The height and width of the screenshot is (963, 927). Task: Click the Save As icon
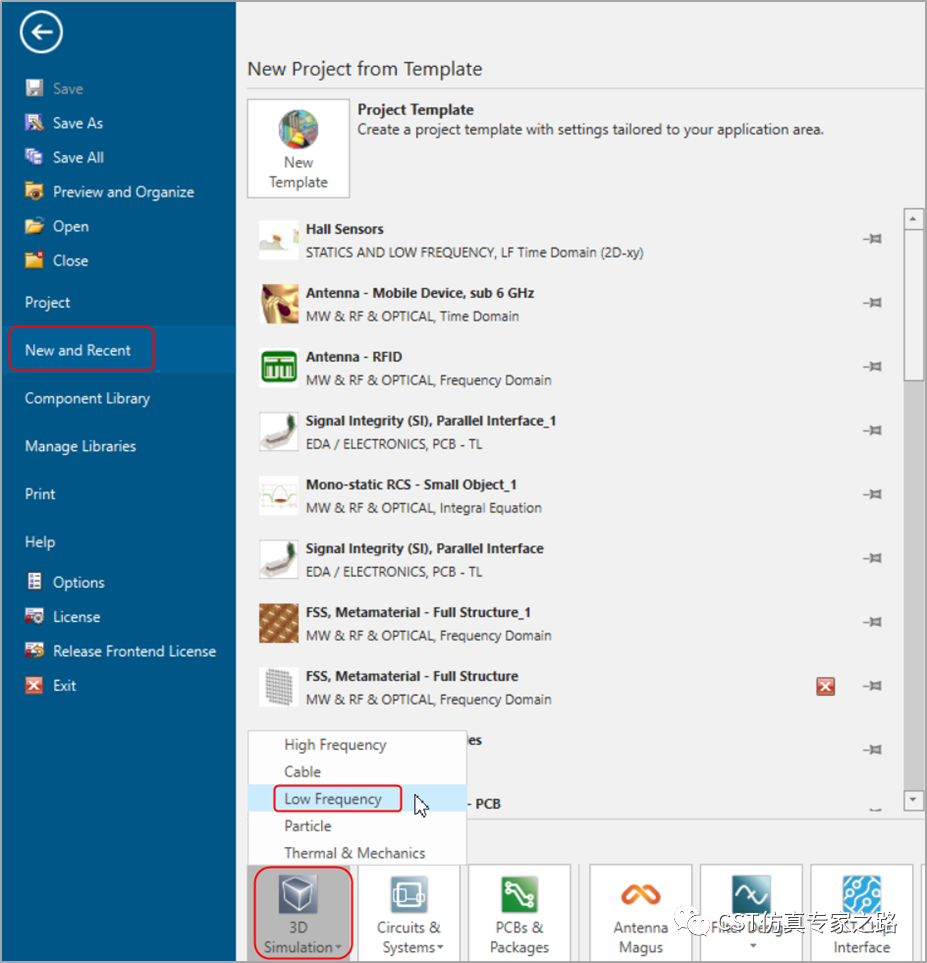coord(34,123)
